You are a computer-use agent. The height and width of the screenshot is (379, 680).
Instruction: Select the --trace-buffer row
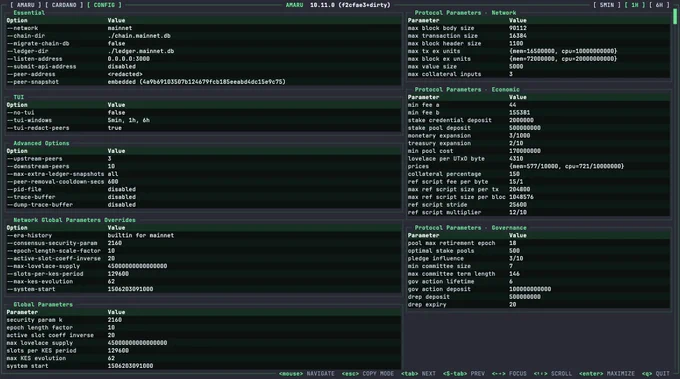[x=204, y=197]
